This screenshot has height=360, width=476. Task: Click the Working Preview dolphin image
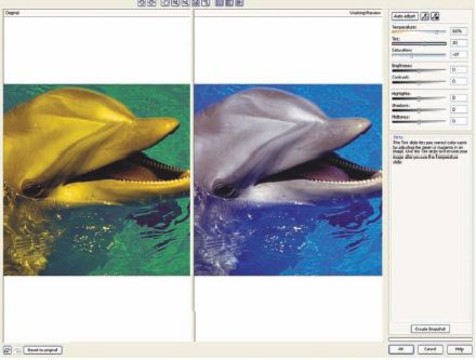coord(288,180)
